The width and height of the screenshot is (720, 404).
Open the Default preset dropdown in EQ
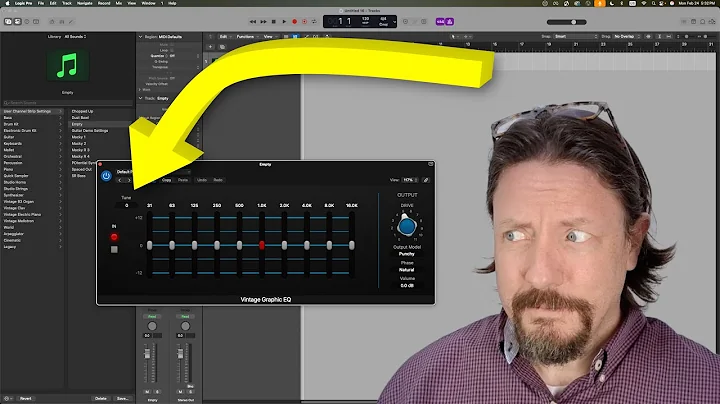point(153,172)
